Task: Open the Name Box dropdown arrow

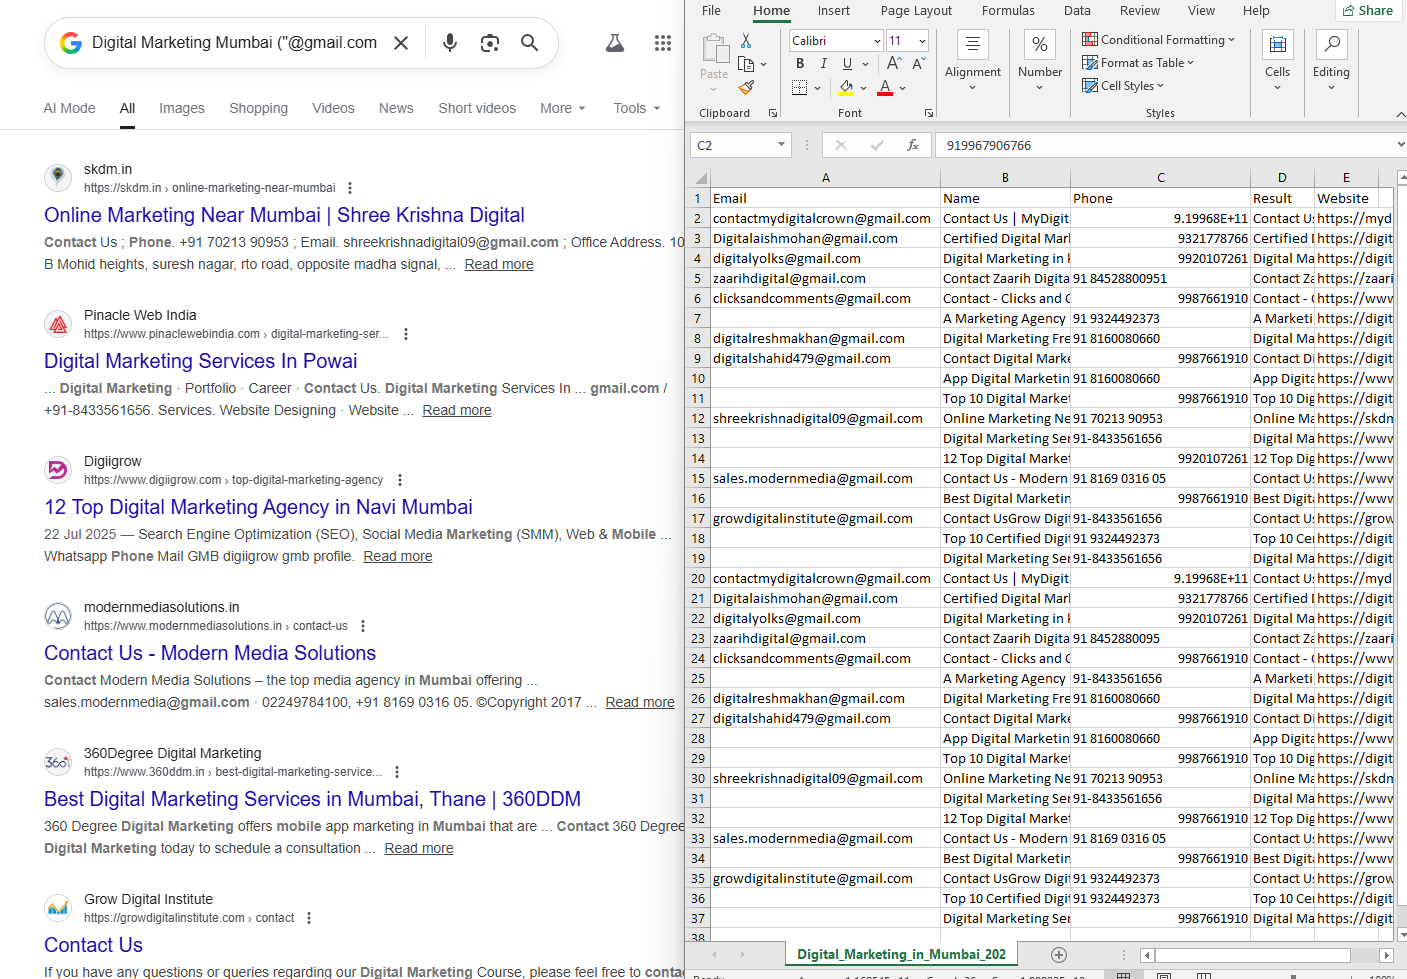Action: pyautogui.click(x=781, y=145)
